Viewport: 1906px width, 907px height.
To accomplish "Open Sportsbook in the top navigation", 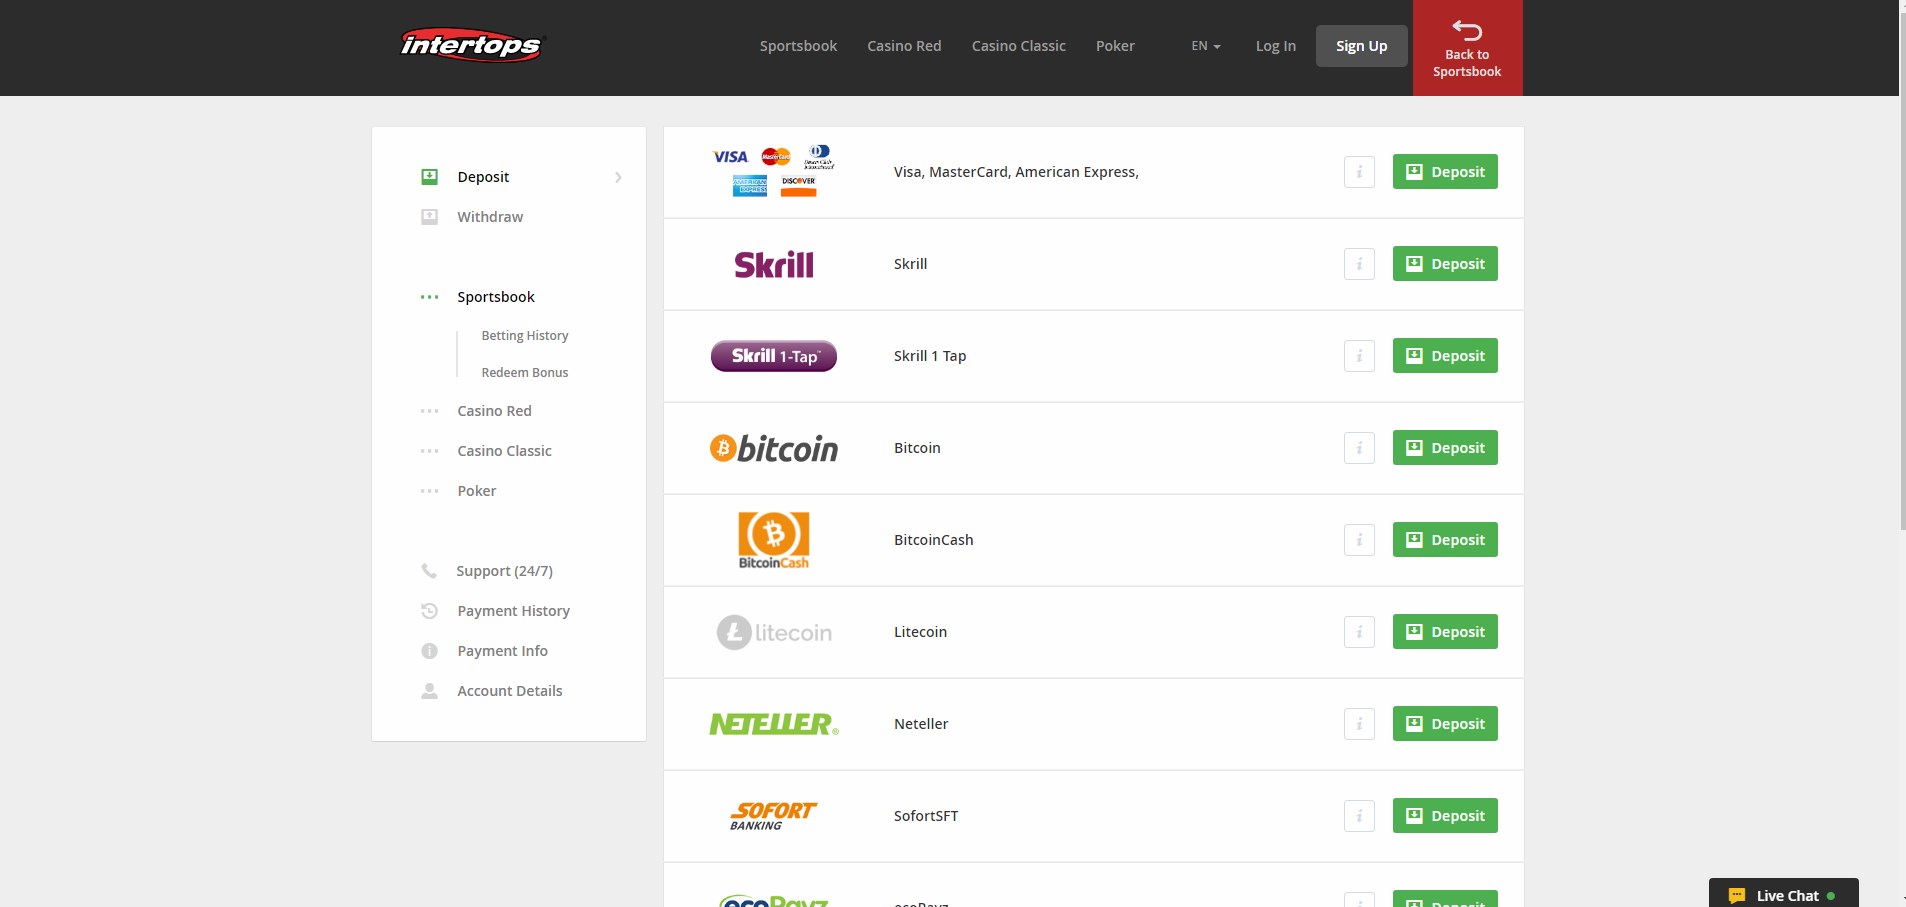I will (798, 46).
